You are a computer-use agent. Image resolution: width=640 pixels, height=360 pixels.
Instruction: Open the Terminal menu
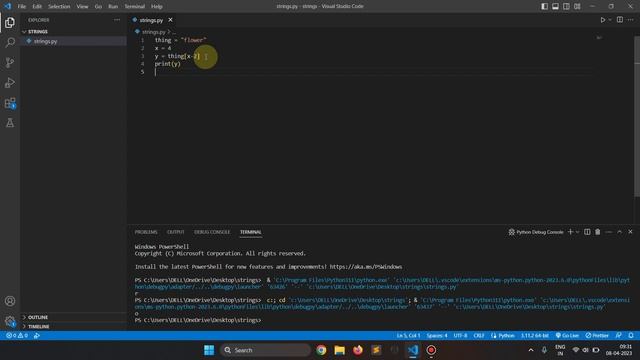pos(135,7)
